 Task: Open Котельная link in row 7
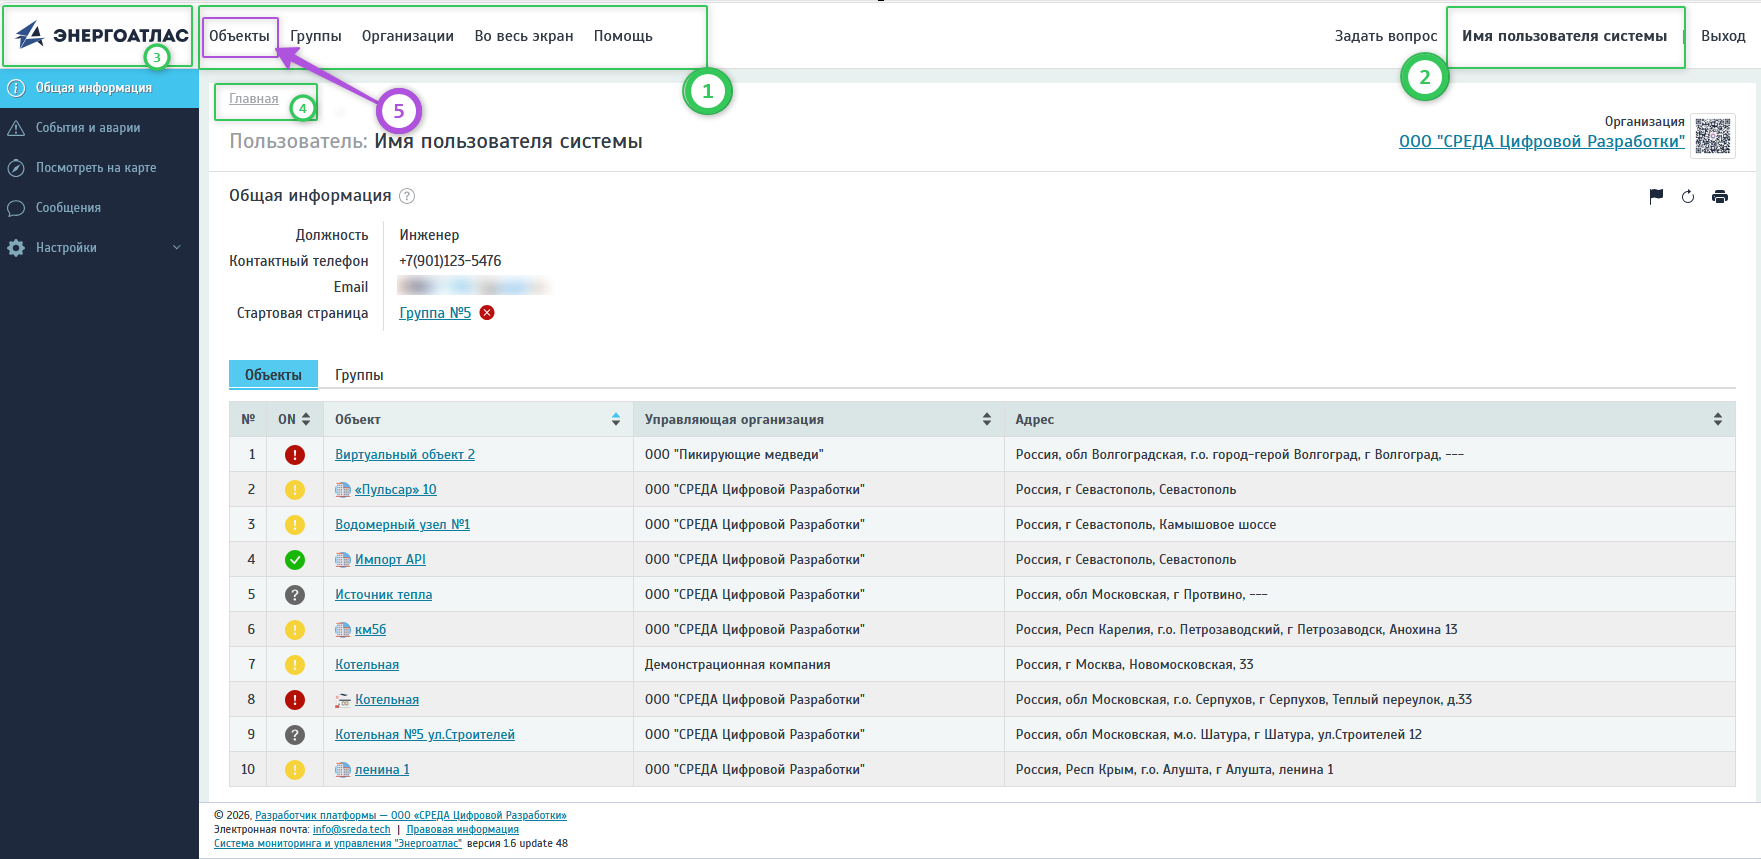point(367,665)
